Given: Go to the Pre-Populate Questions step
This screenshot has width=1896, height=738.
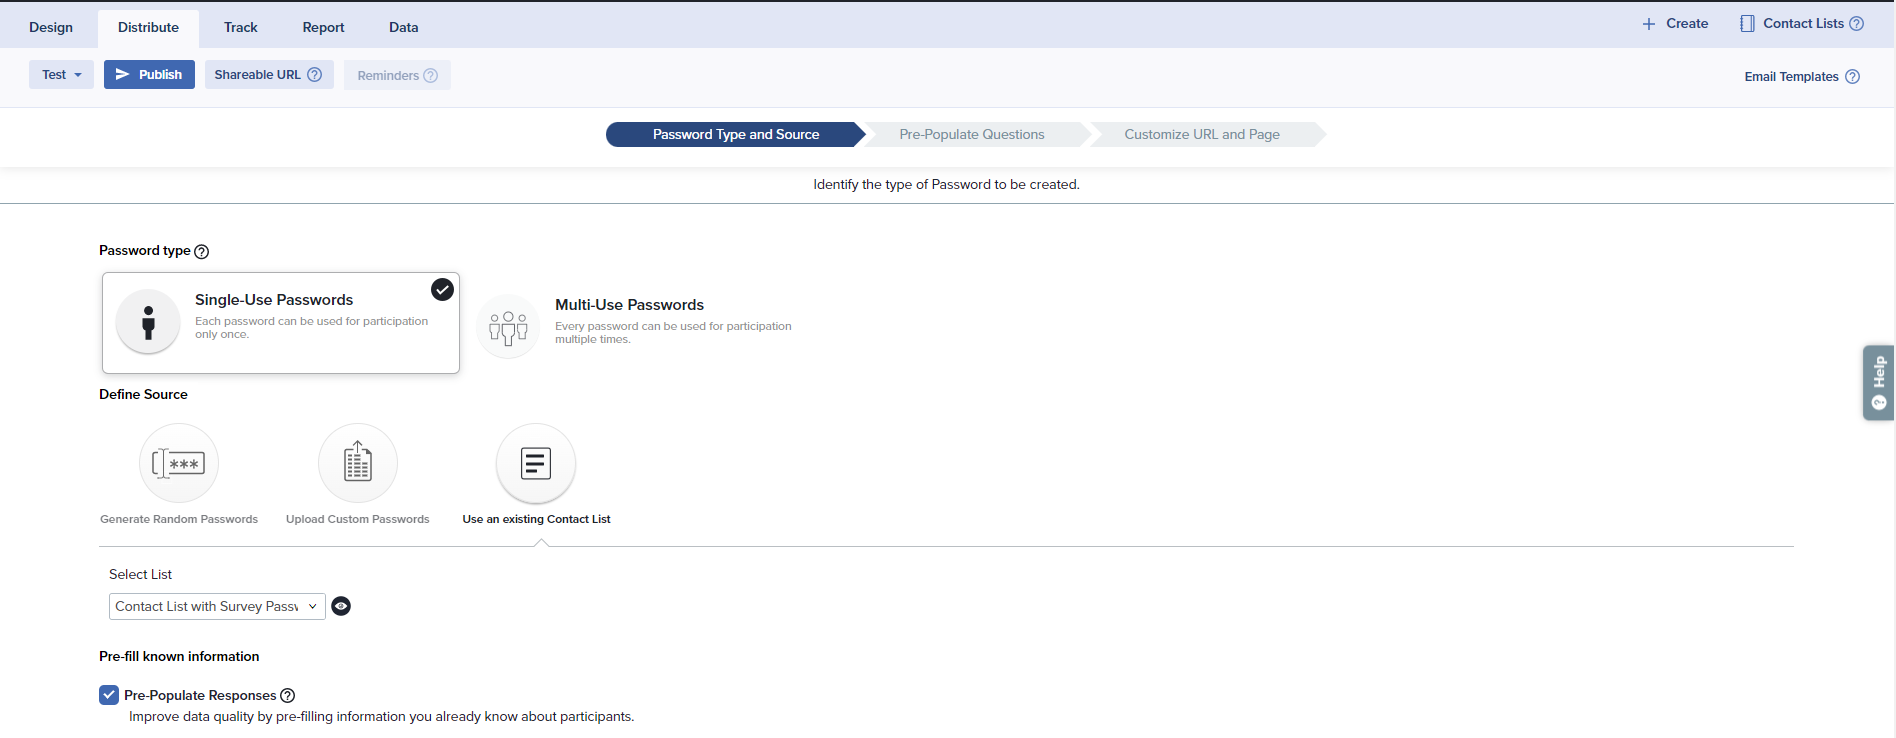Looking at the screenshot, I should [971, 135].
